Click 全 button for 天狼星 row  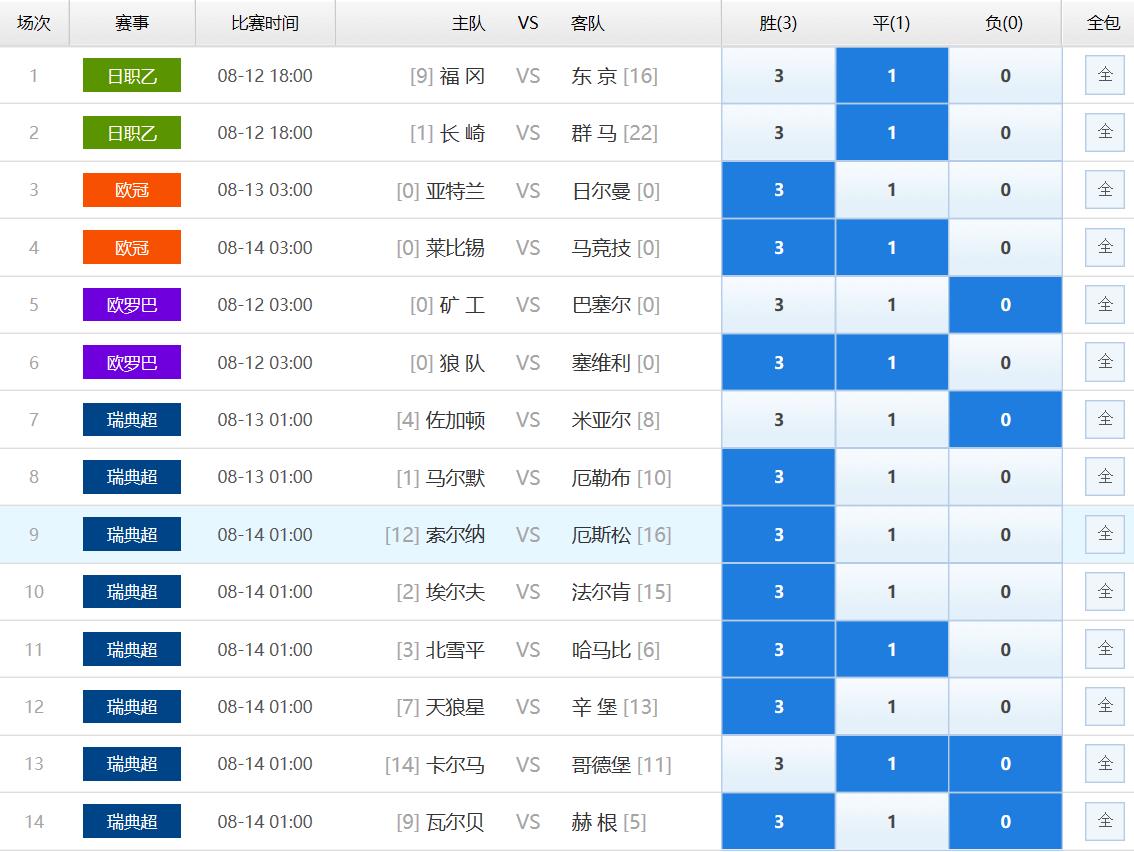point(1104,707)
